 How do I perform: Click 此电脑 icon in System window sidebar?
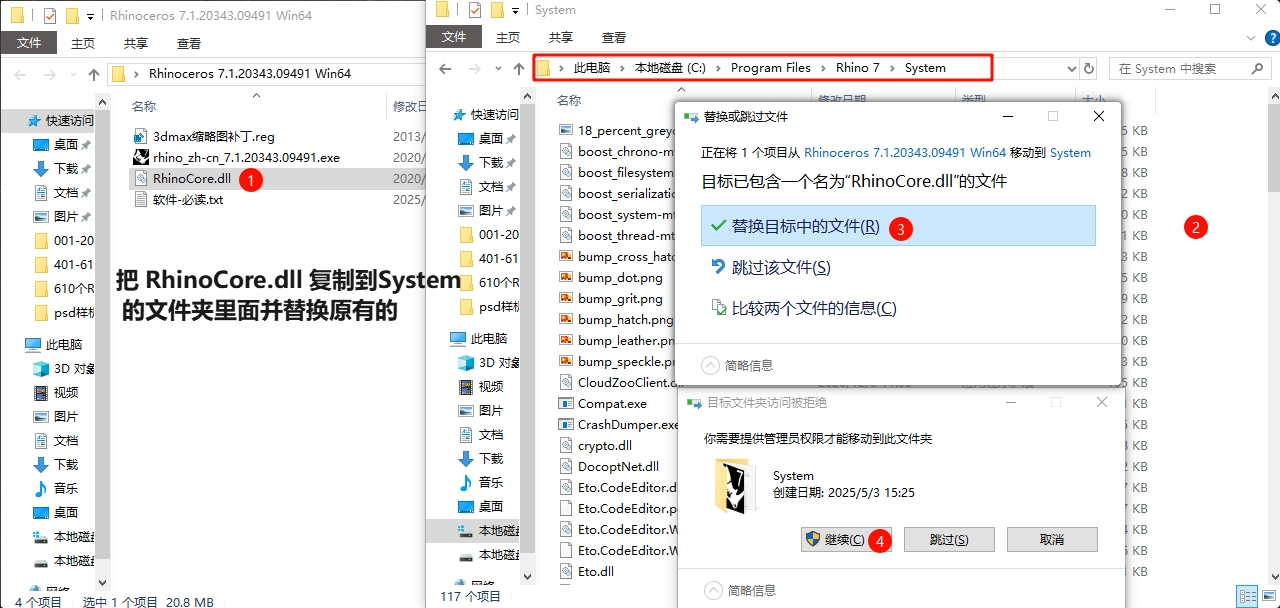[x=457, y=338]
